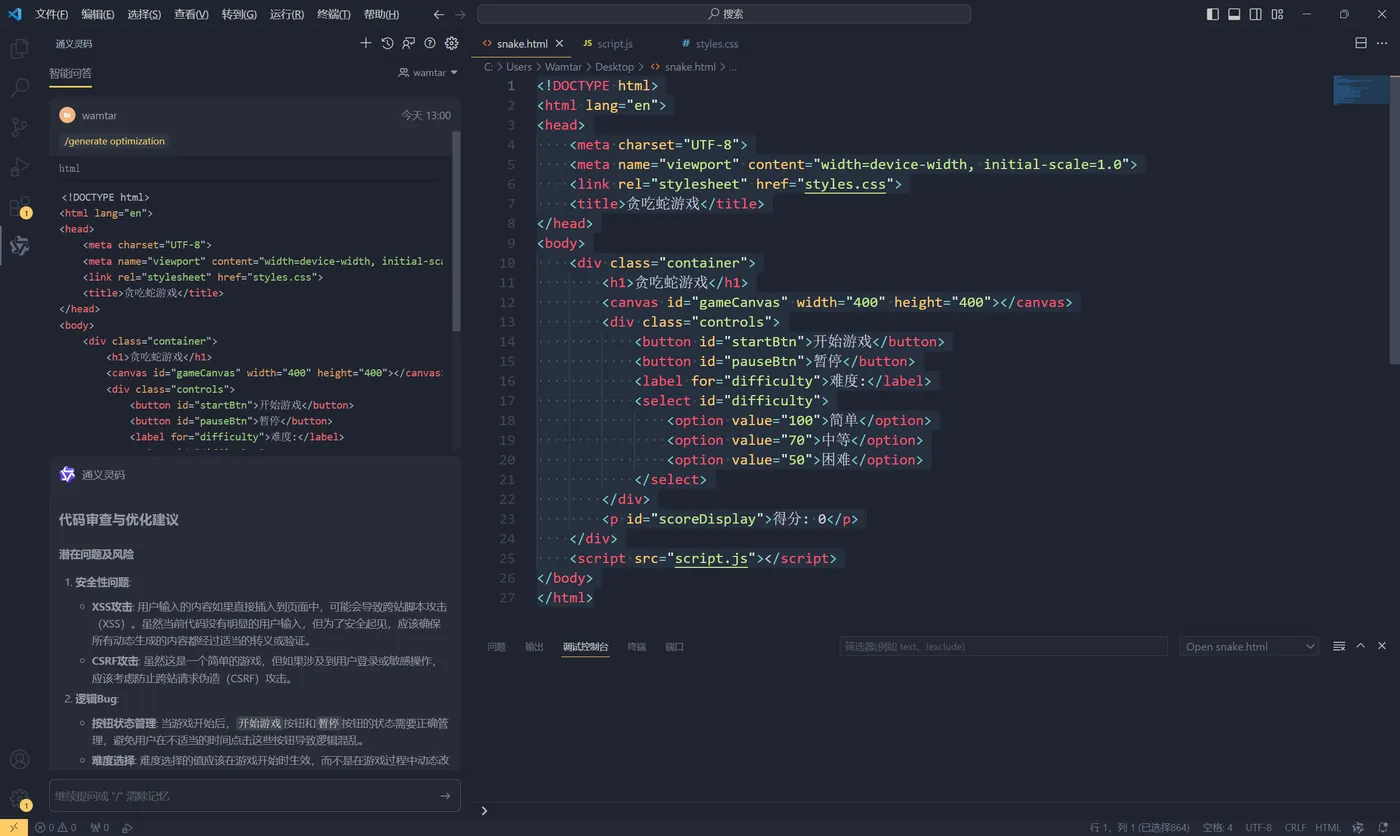The height and width of the screenshot is (836, 1400).
Task: Toggle primary side bar visibility
Action: pos(1213,14)
